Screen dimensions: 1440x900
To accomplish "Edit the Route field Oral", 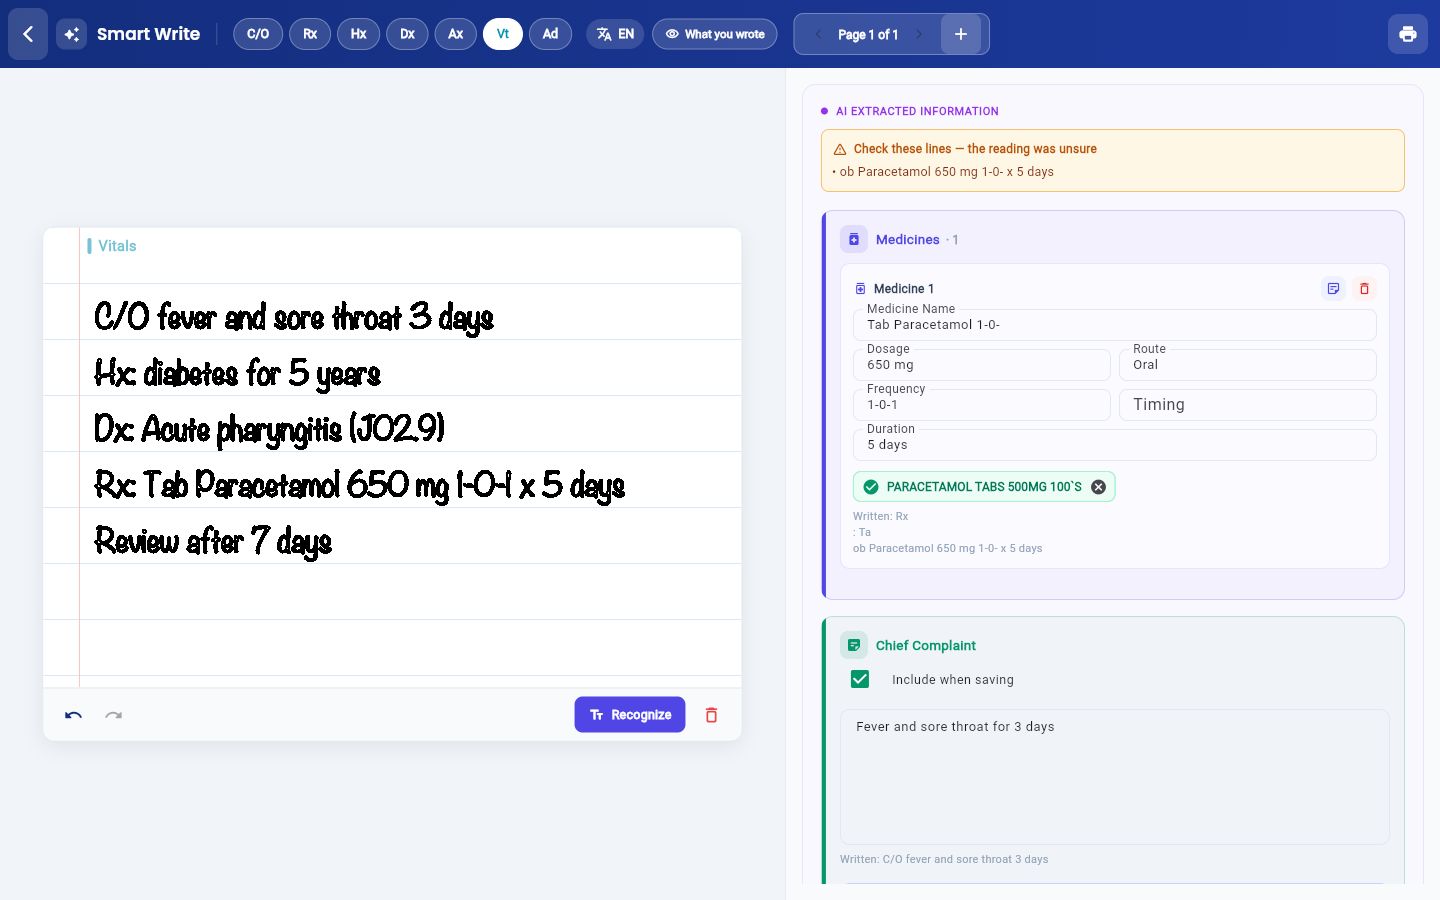I will pyautogui.click(x=1247, y=365).
